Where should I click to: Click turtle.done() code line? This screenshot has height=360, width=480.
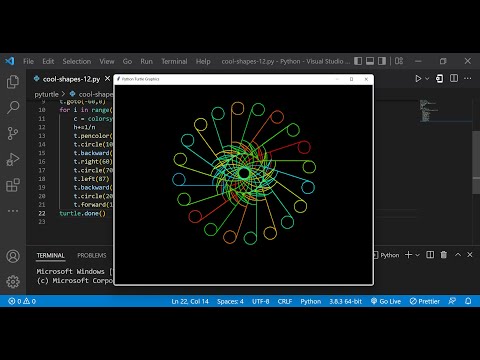pyautogui.click(x=83, y=213)
